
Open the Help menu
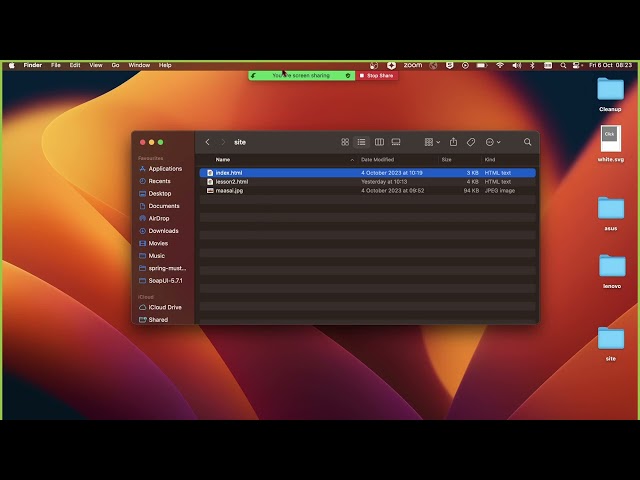tap(165, 65)
